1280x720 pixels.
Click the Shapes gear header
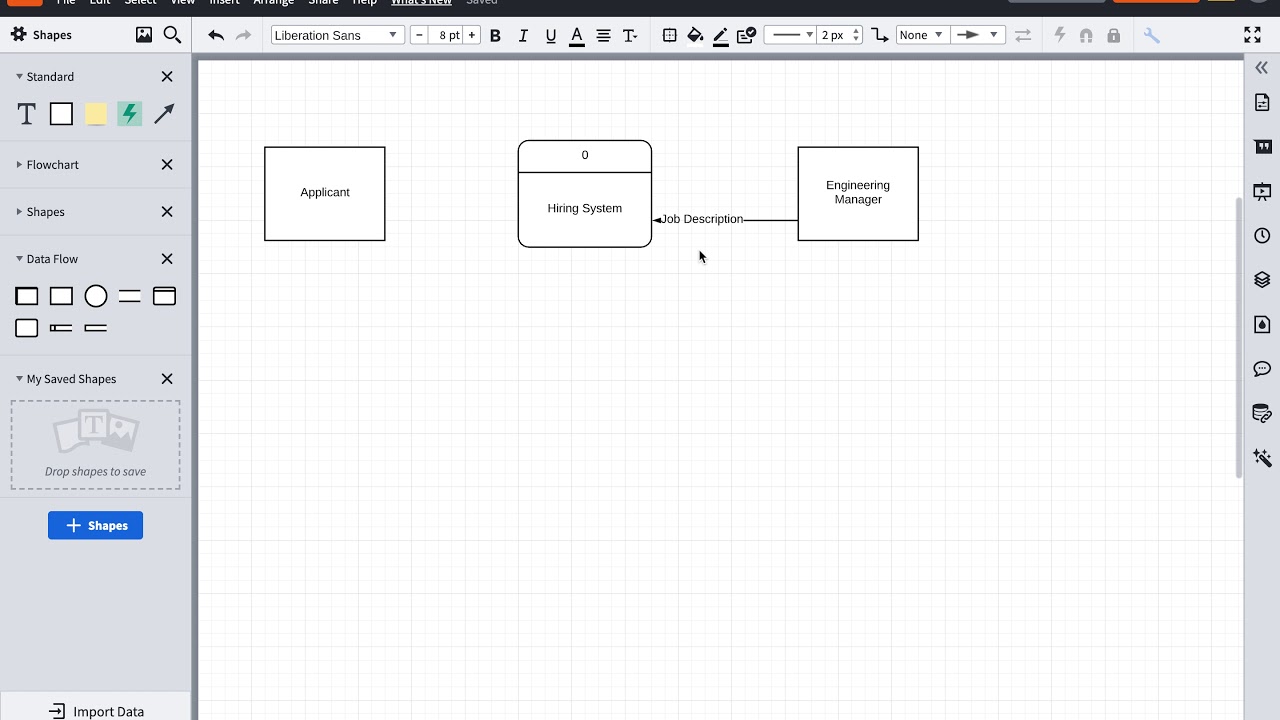42,35
